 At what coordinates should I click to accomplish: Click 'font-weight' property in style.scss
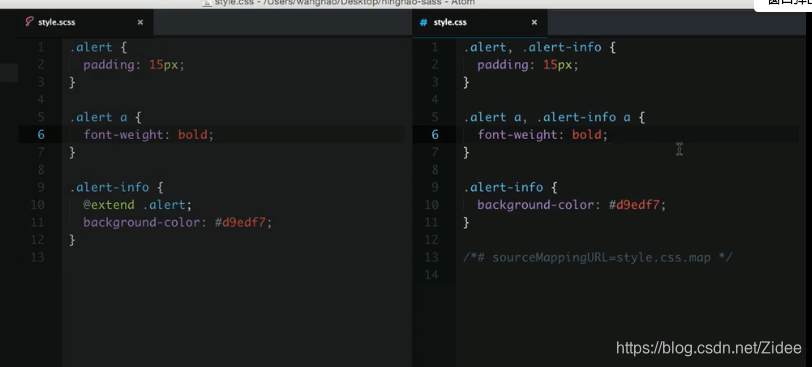124,135
